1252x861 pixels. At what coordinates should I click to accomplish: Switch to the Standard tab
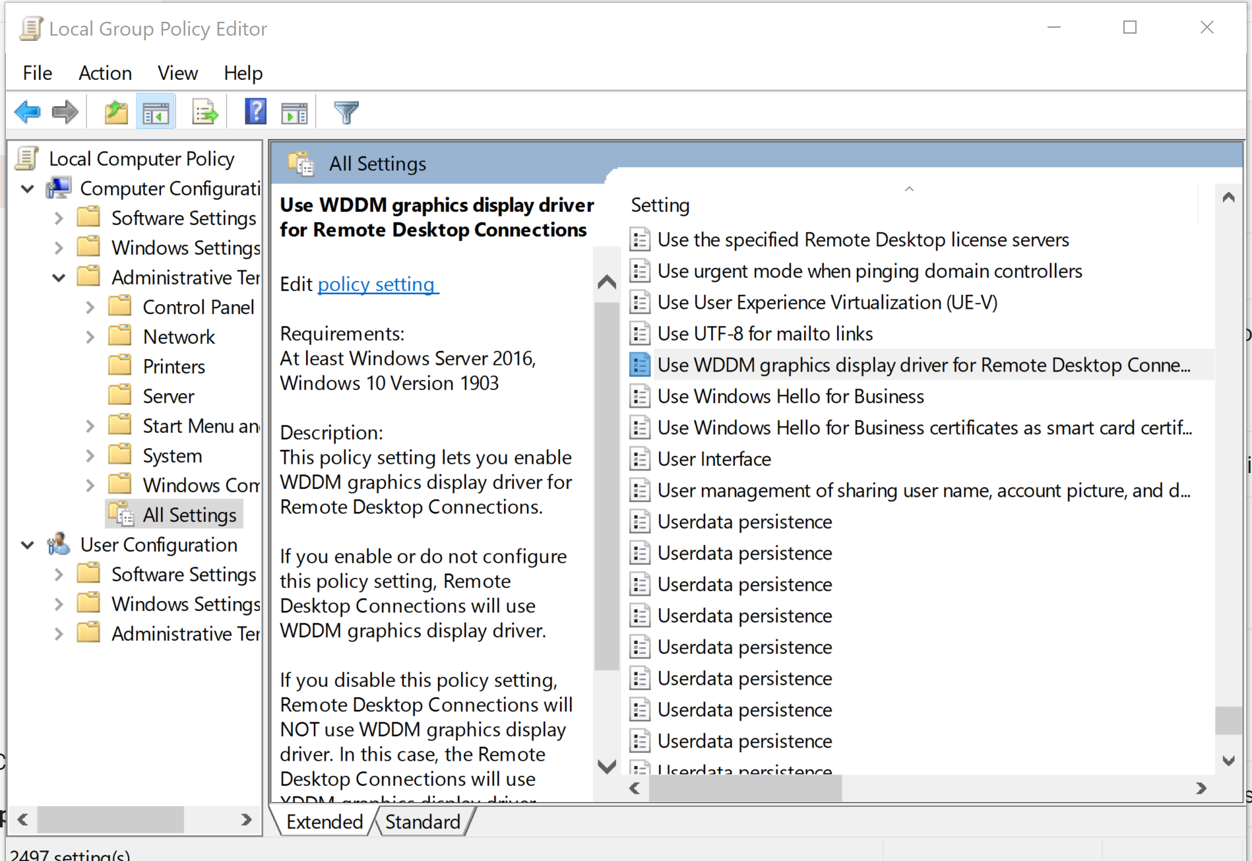(x=422, y=822)
